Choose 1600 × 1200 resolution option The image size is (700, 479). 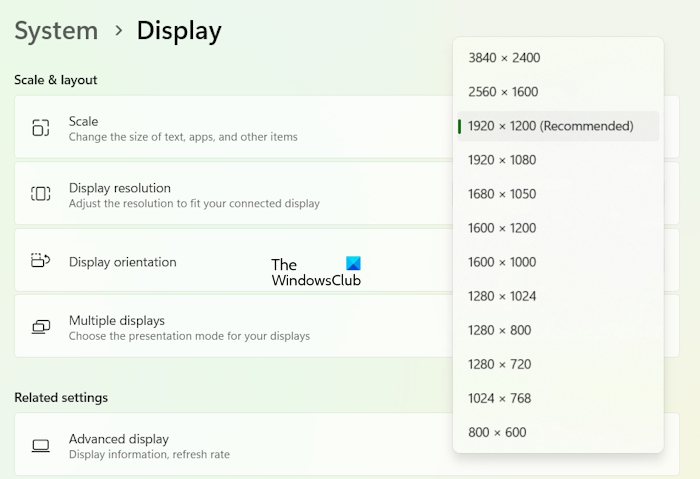tap(502, 228)
